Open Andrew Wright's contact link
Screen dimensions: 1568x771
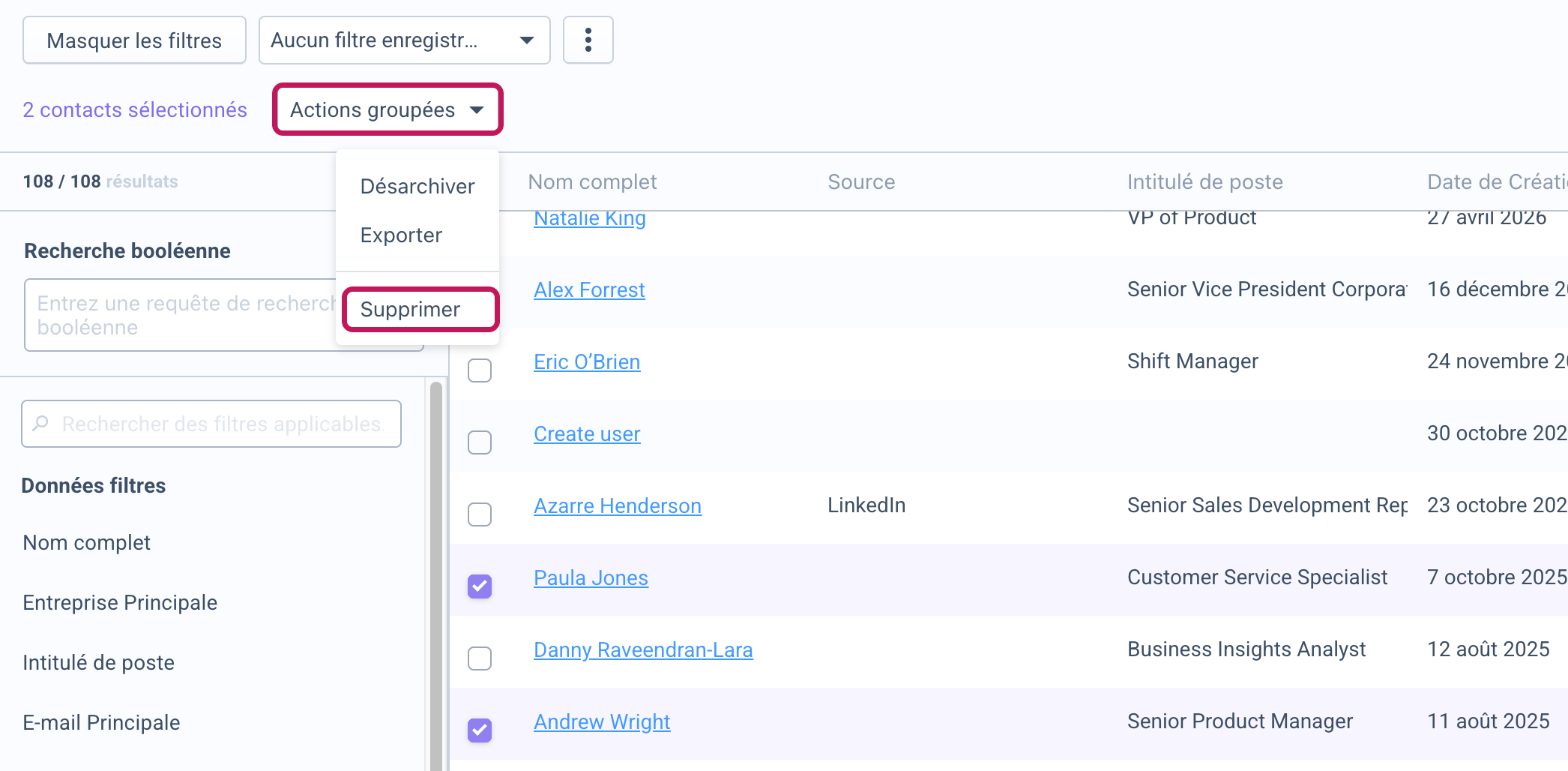pos(602,722)
